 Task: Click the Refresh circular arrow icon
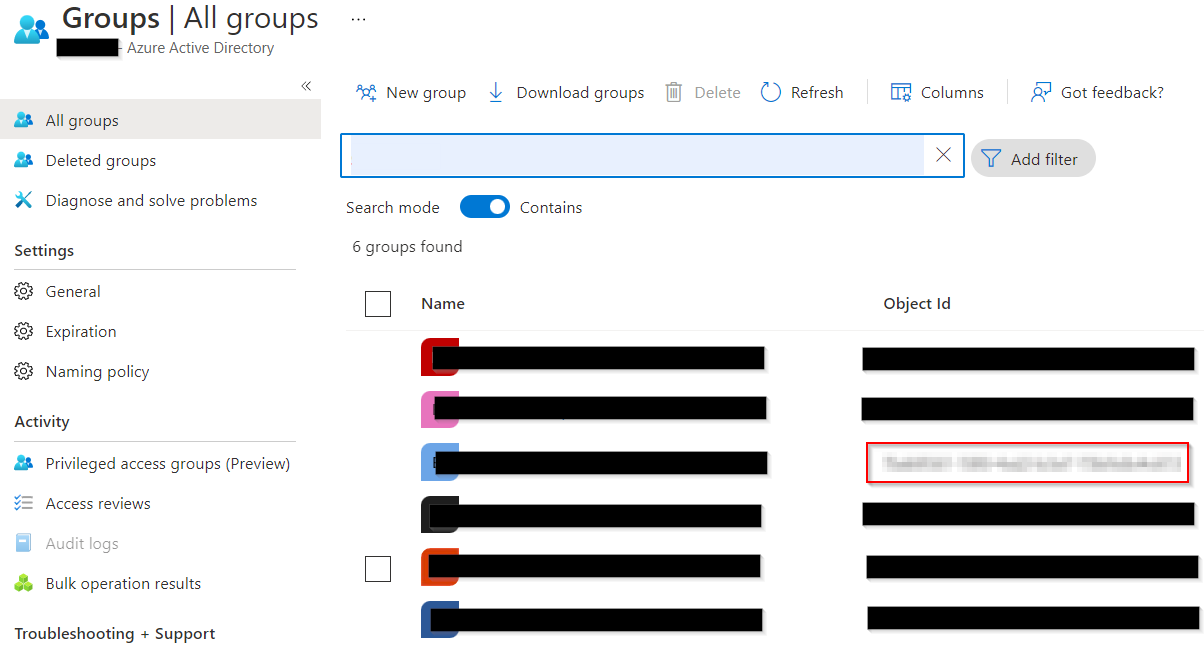coord(770,92)
